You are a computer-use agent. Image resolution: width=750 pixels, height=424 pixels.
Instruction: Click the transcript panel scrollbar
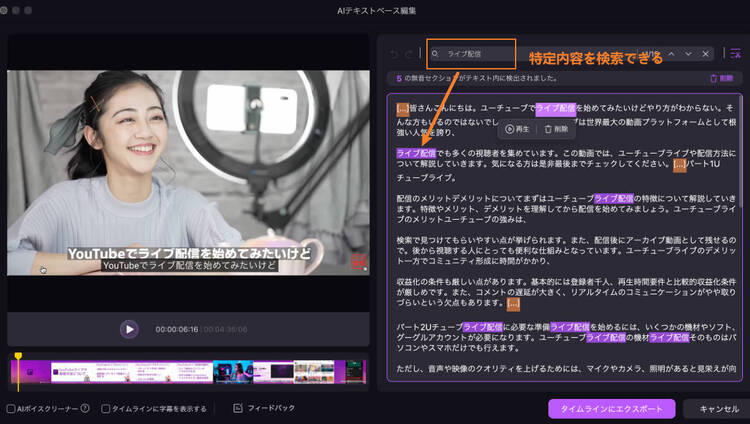click(x=740, y=151)
